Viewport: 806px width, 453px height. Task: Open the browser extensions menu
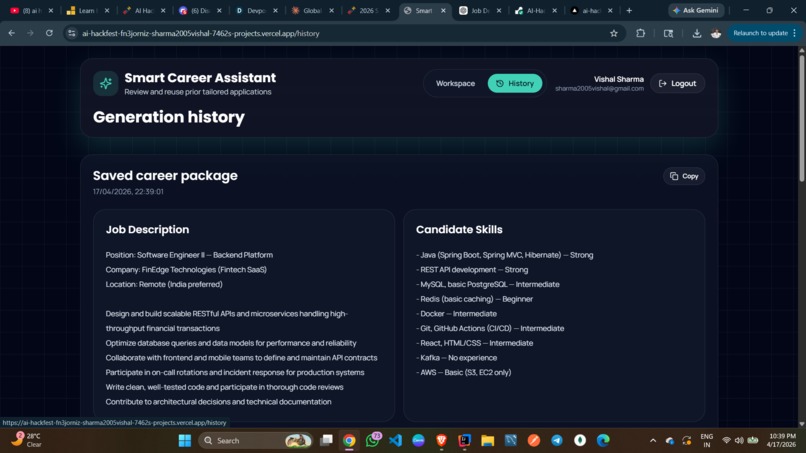pyautogui.click(x=640, y=33)
